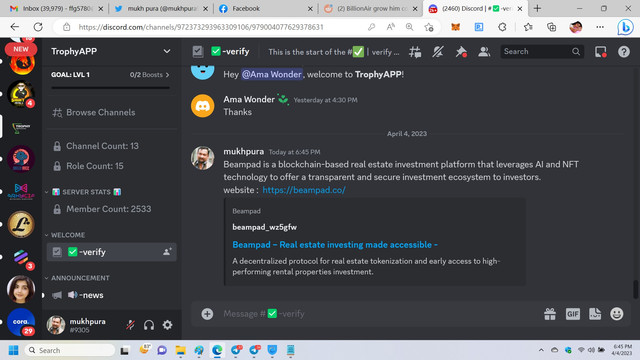Open mukhpura username in message

click(244, 151)
